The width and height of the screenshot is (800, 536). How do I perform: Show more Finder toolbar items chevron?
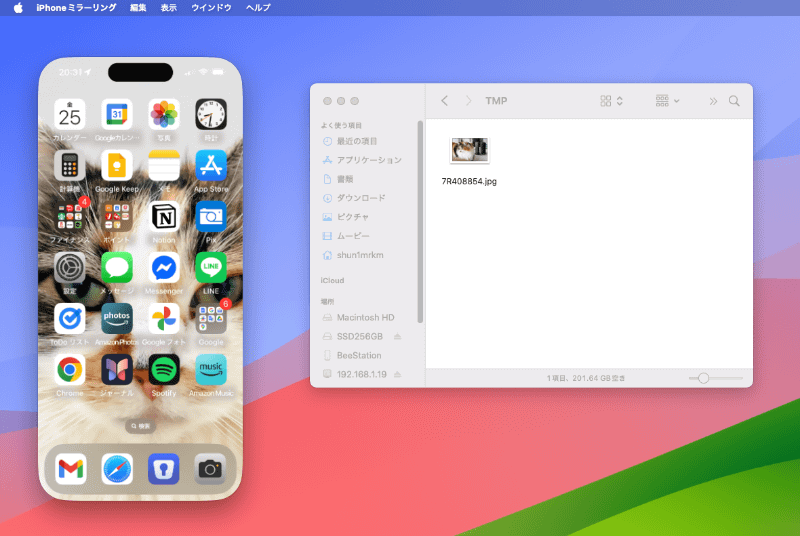click(713, 101)
